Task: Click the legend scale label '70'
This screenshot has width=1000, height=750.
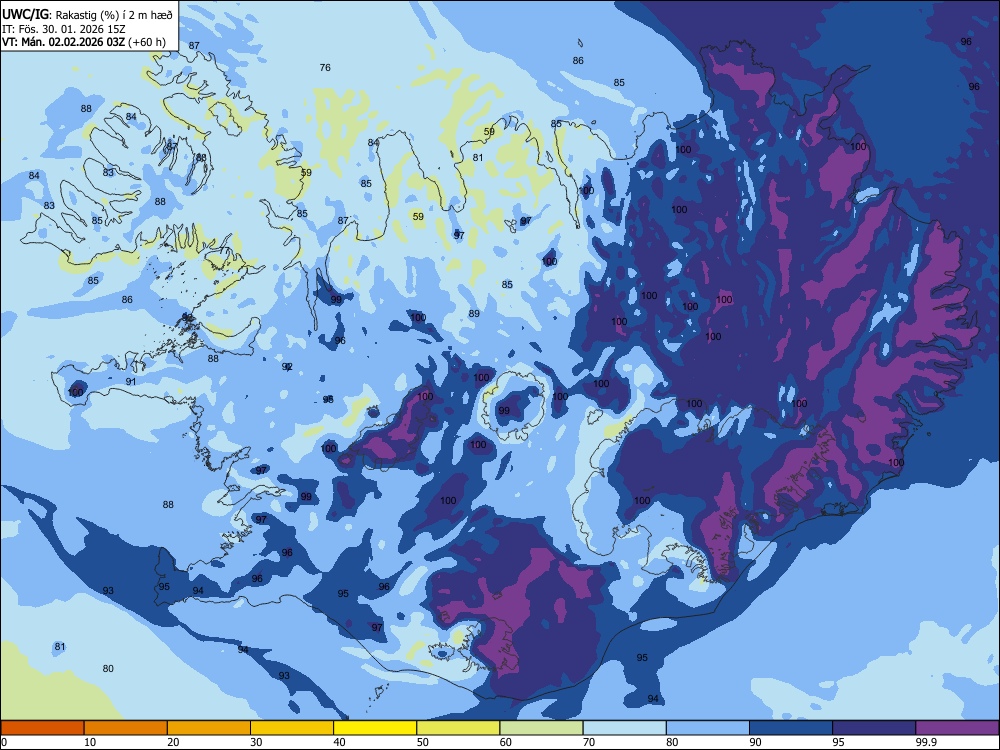Action: (589, 742)
